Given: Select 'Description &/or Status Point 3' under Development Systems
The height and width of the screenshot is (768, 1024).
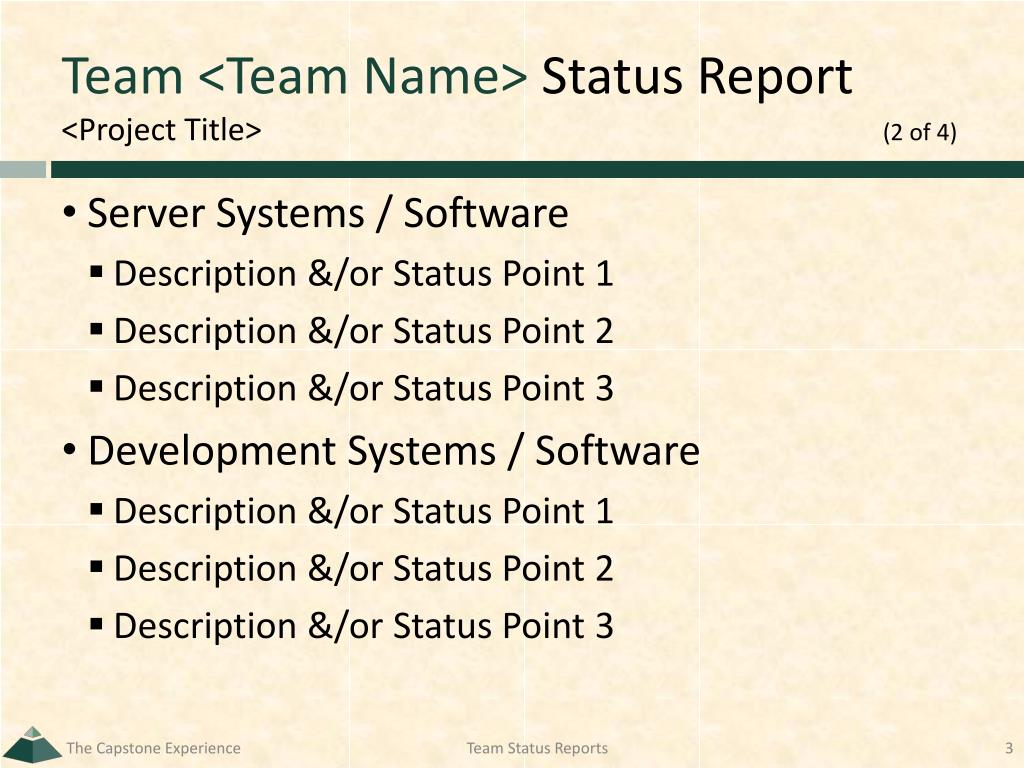Looking at the screenshot, I should pos(364,626).
